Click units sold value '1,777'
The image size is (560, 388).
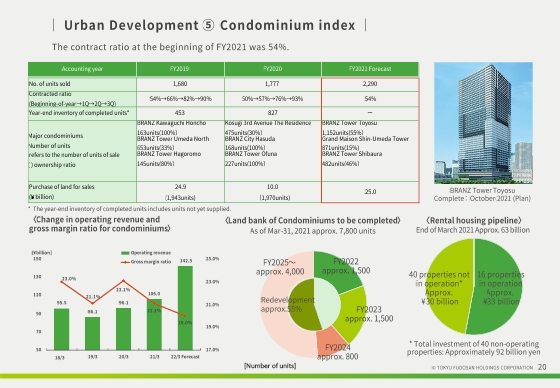(x=272, y=84)
